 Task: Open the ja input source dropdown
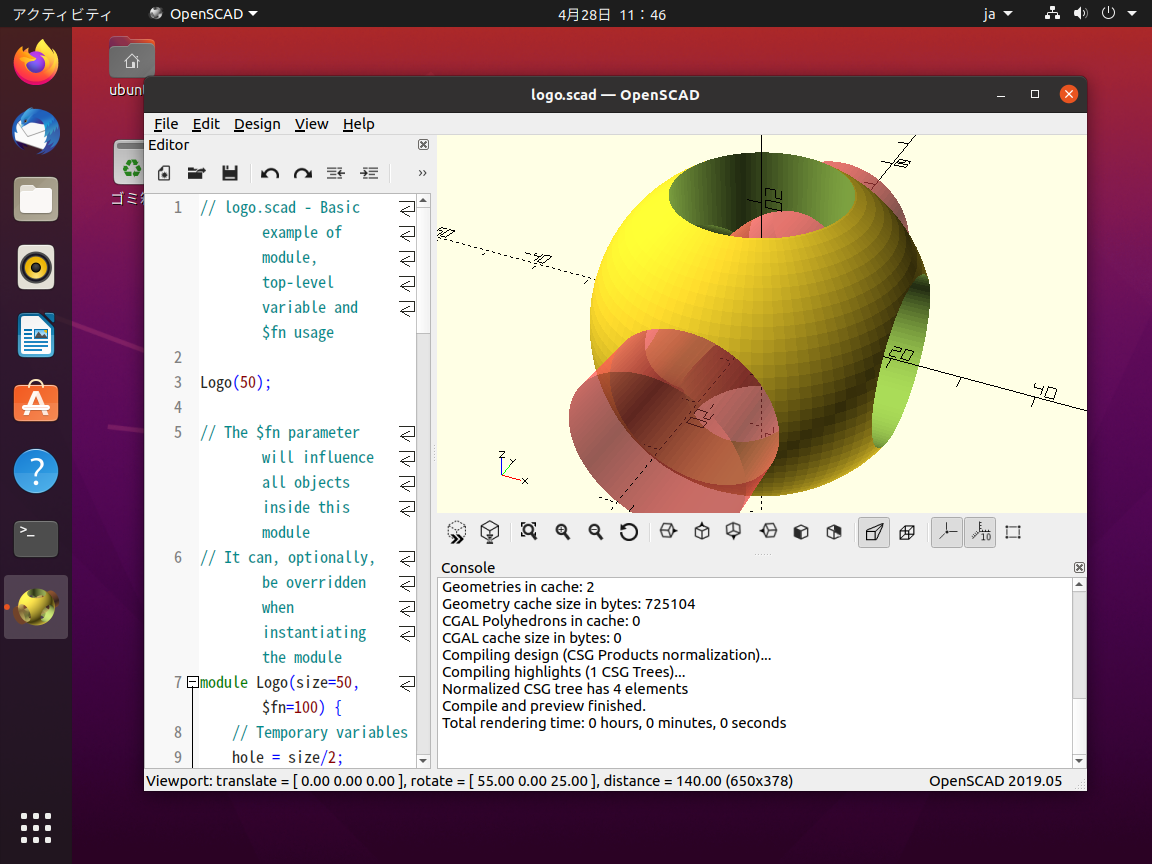pyautogui.click(x=998, y=14)
